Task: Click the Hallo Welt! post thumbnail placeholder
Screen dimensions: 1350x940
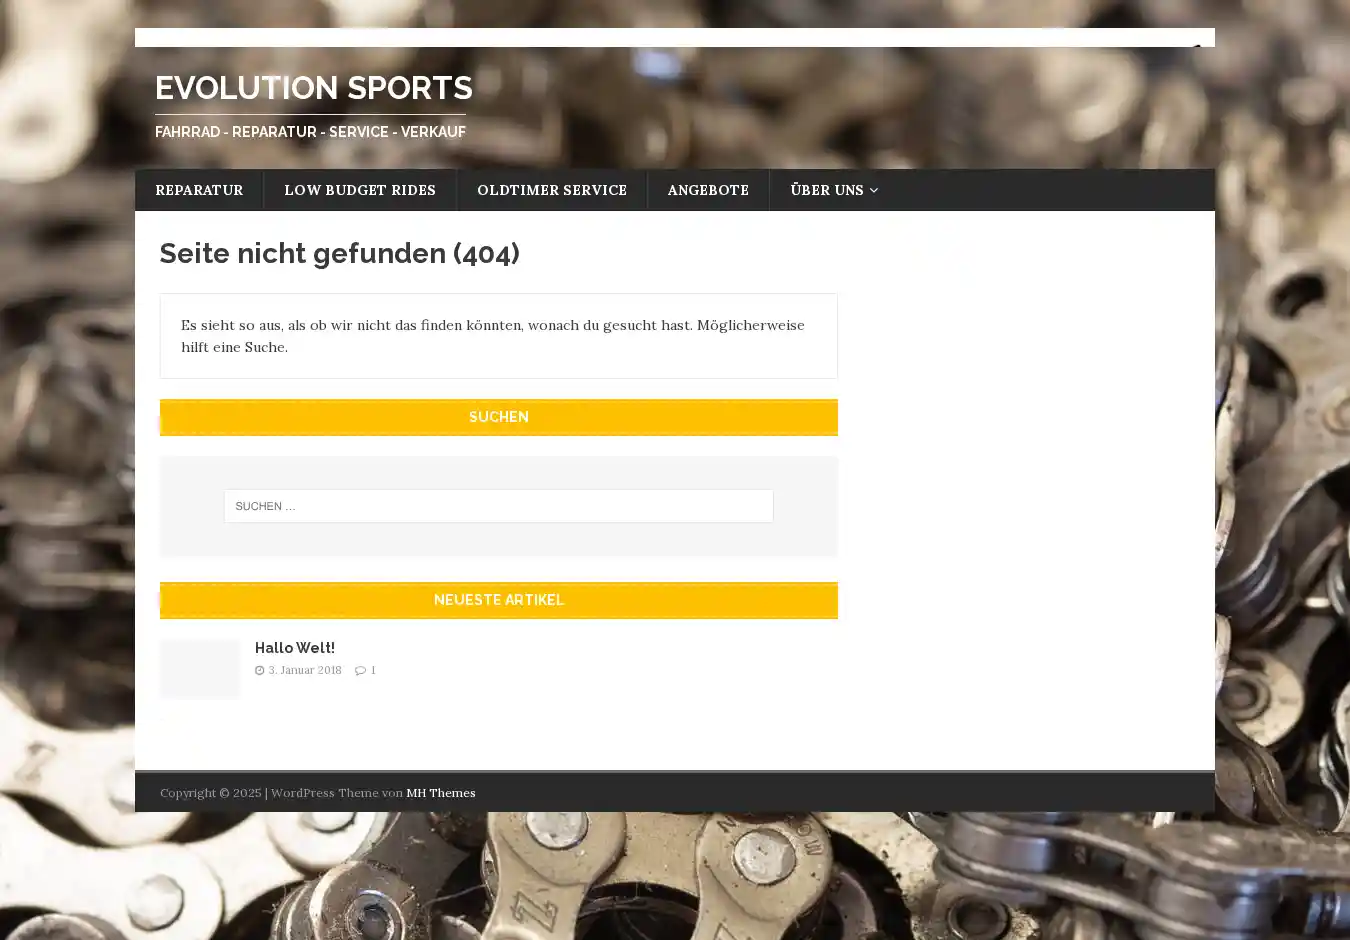Action: (x=200, y=668)
